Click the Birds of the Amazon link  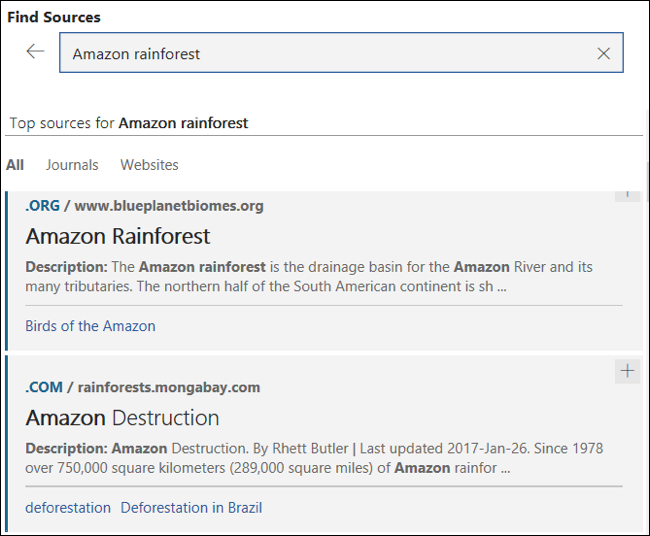[x=90, y=326]
